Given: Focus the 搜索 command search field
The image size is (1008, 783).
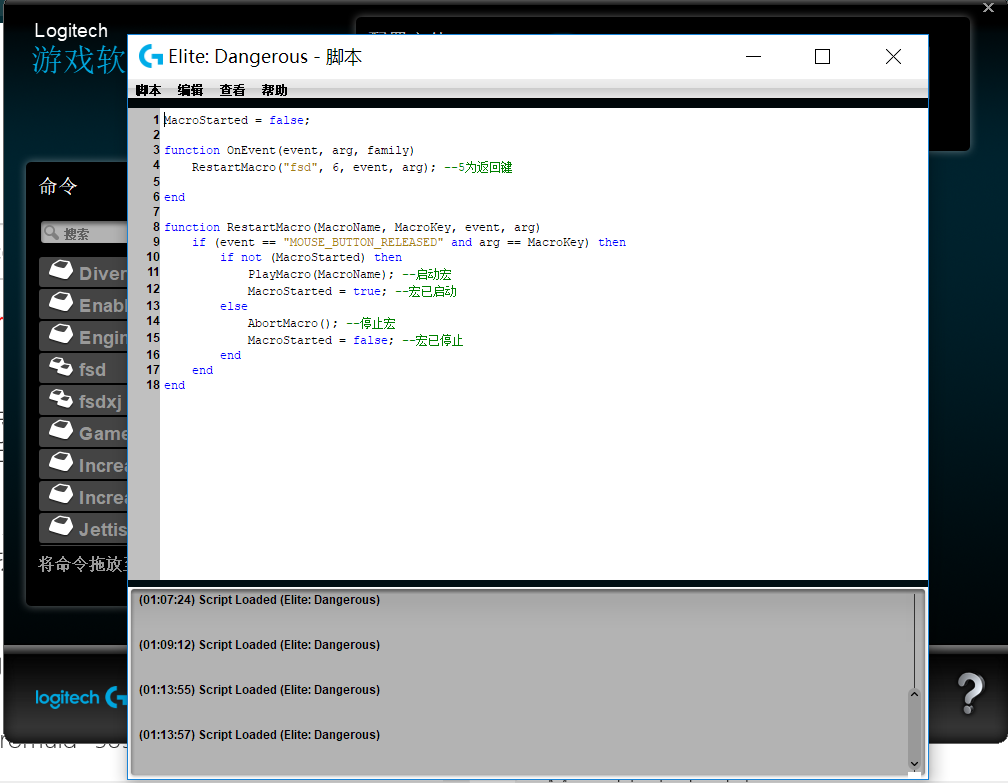Looking at the screenshot, I should (84, 233).
